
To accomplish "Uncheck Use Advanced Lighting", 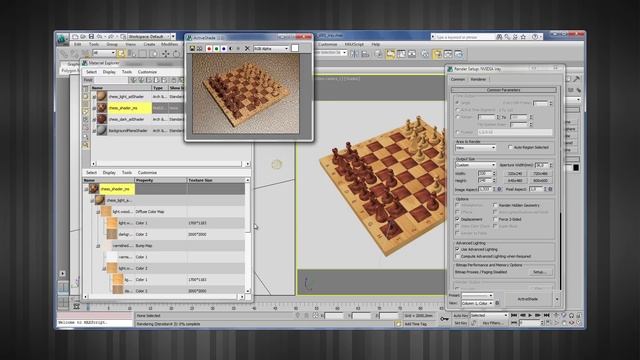I will (x=458, y=249).
